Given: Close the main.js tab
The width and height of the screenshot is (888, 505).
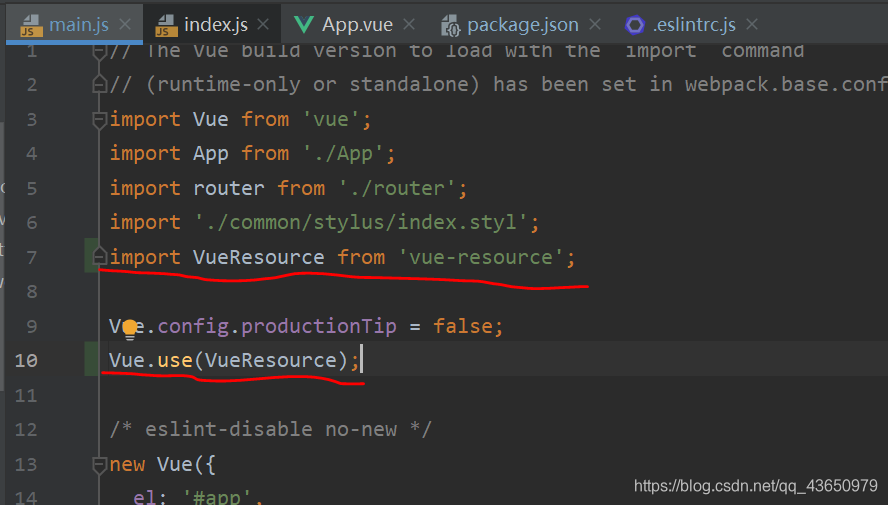Looking at the screenshot, I should (125, 24).
